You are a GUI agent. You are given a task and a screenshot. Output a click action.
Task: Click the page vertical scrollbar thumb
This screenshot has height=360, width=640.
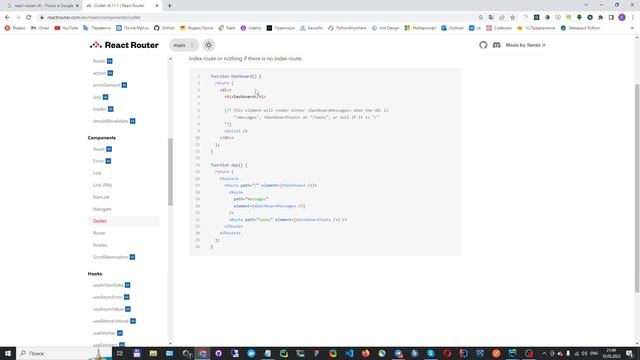(x=637, y=188)
